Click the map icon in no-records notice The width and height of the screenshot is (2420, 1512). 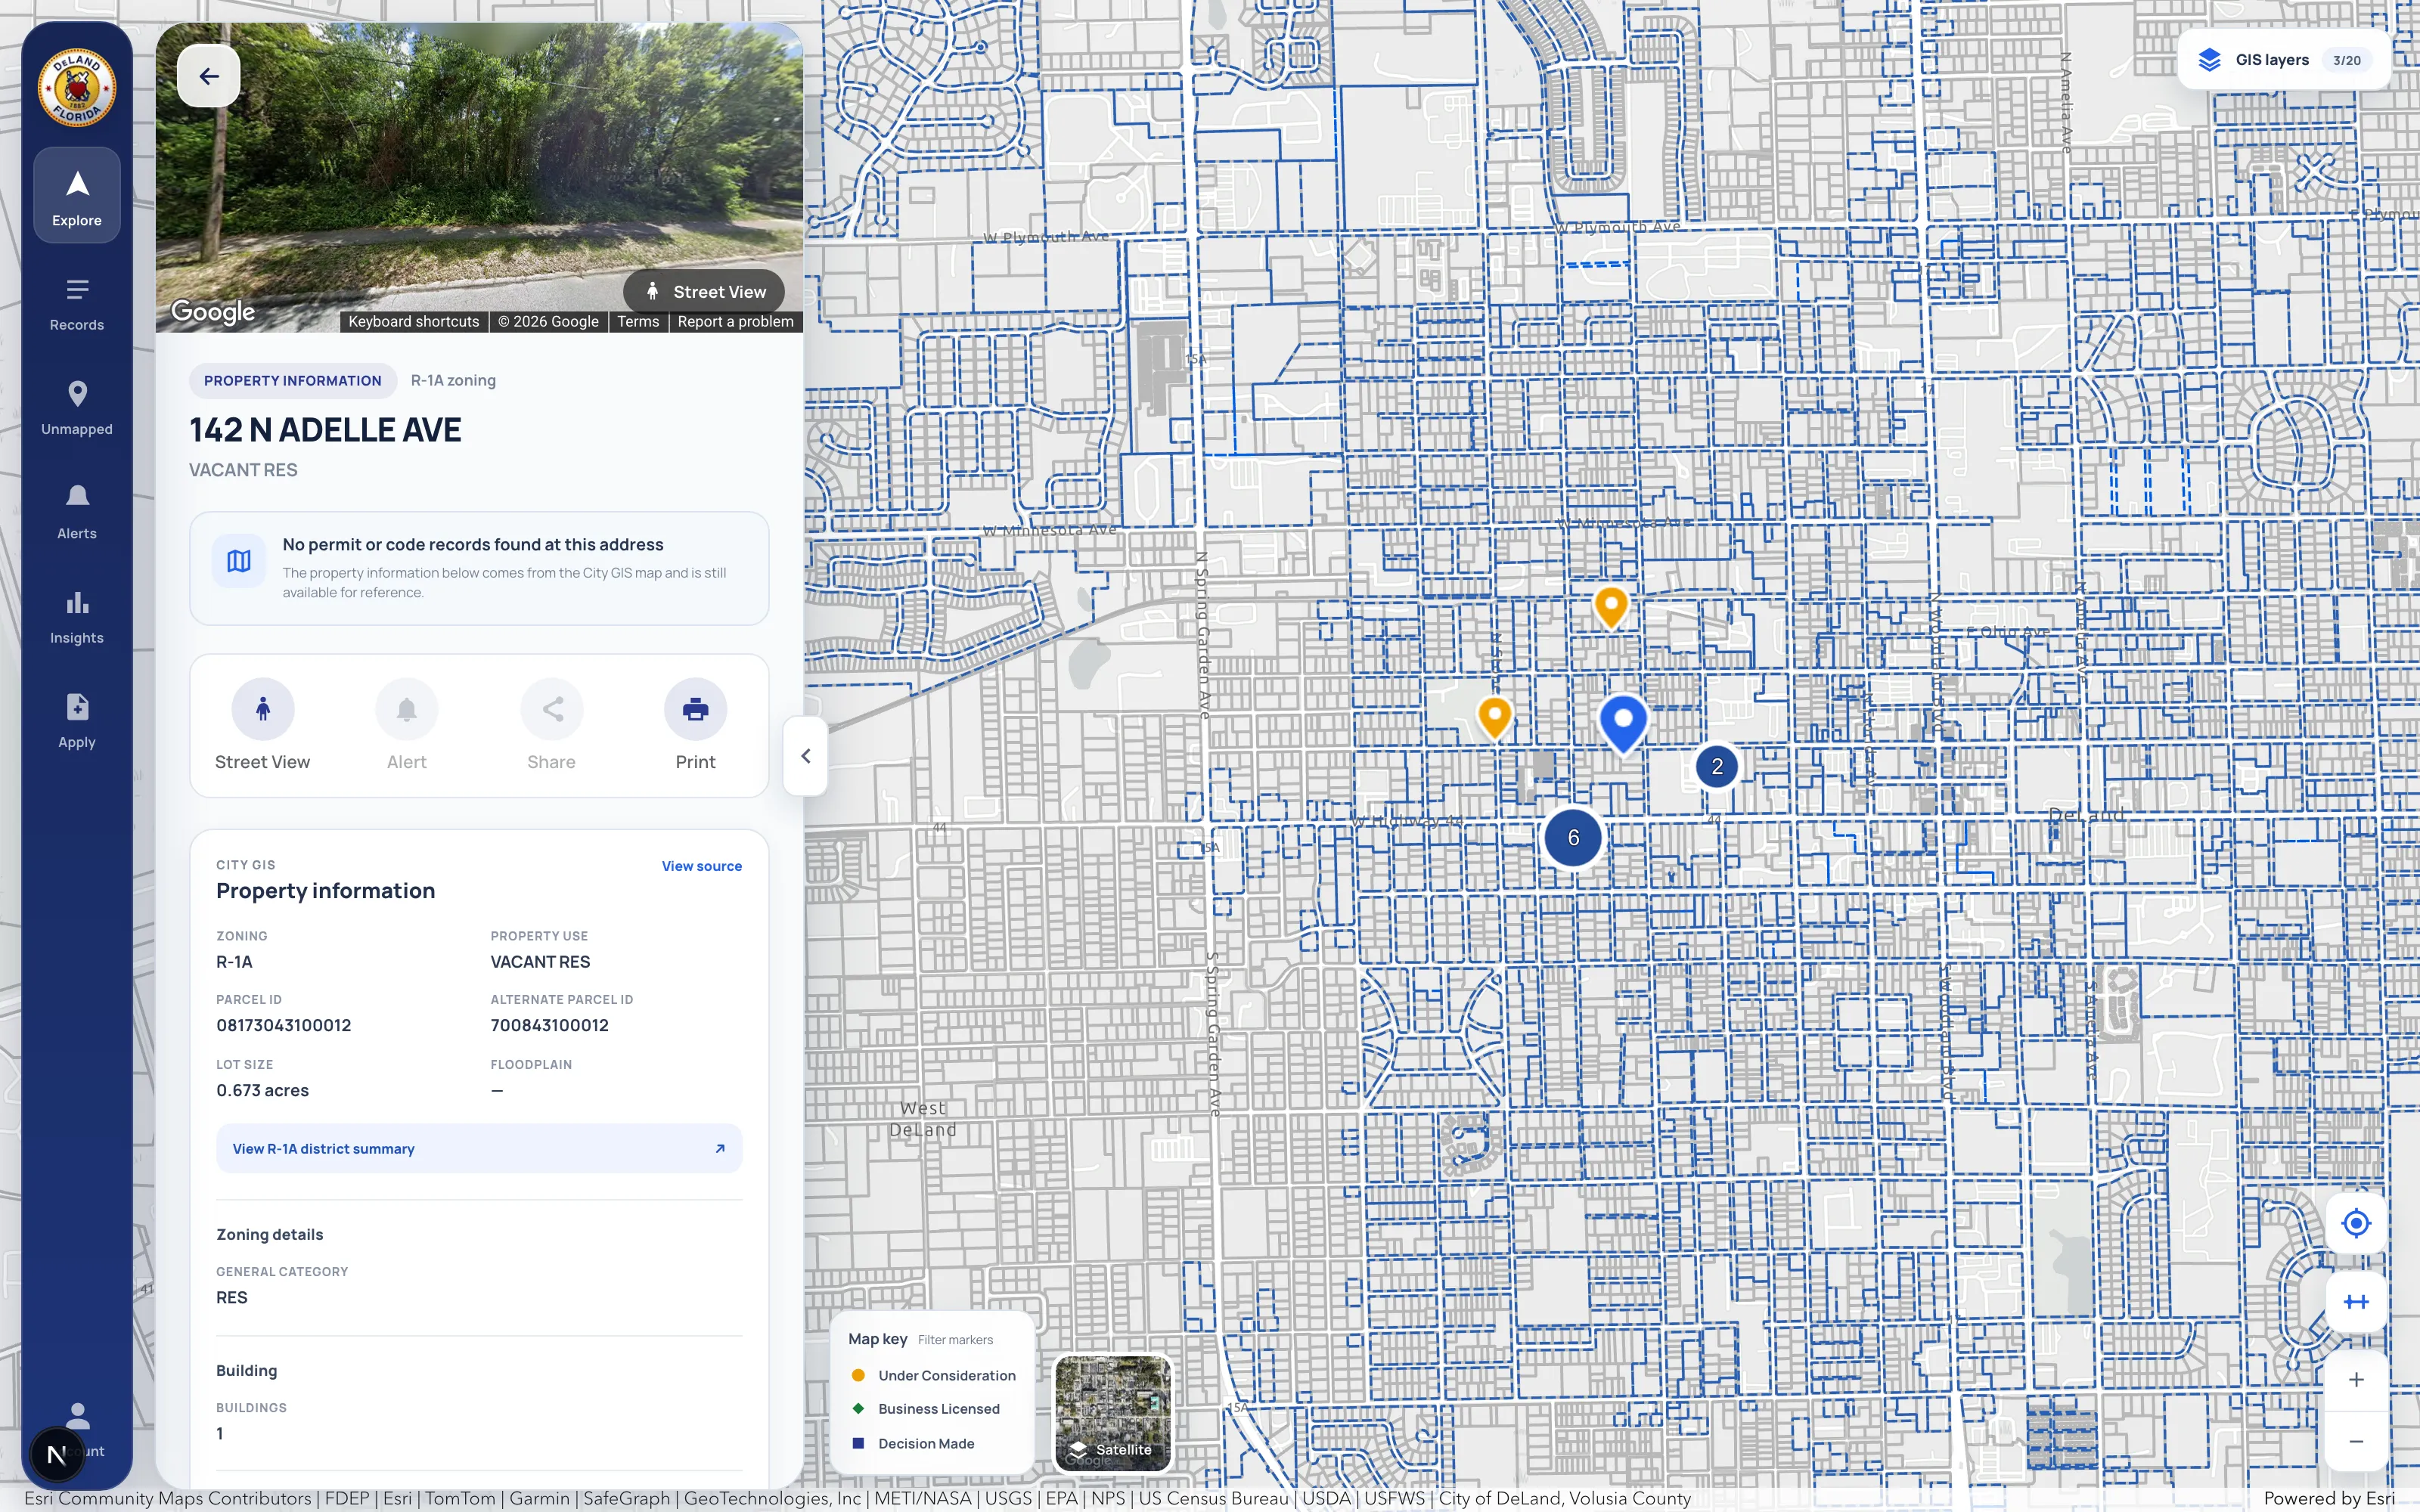[x=239, y=561]
